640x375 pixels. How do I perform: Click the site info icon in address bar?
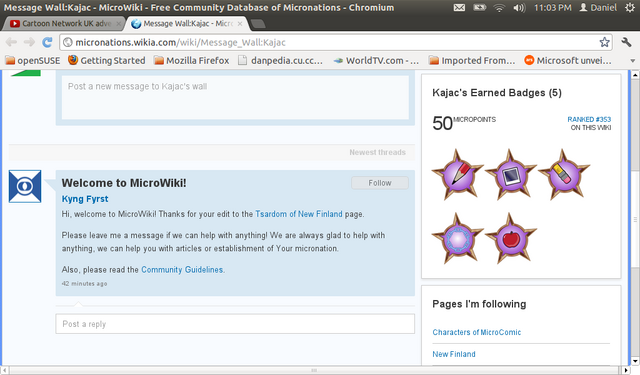(68, 42)
